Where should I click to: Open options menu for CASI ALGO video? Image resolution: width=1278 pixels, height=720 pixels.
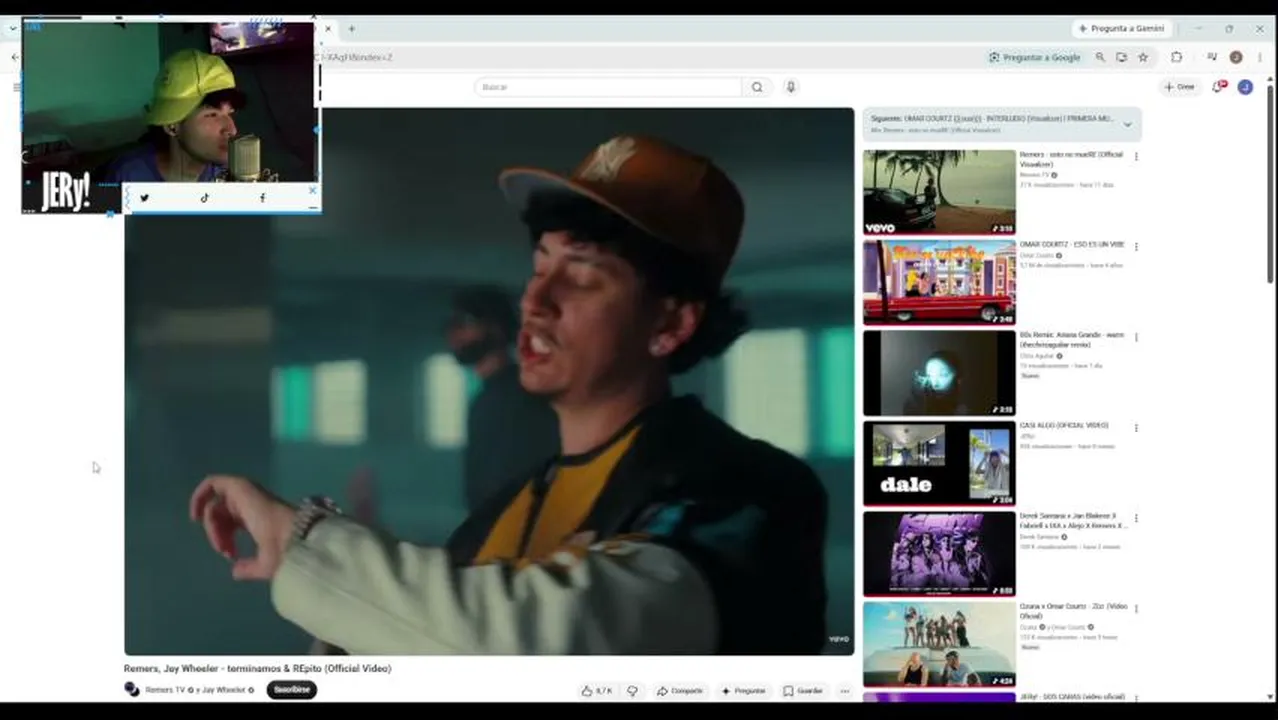click(x=1136, y=427)
